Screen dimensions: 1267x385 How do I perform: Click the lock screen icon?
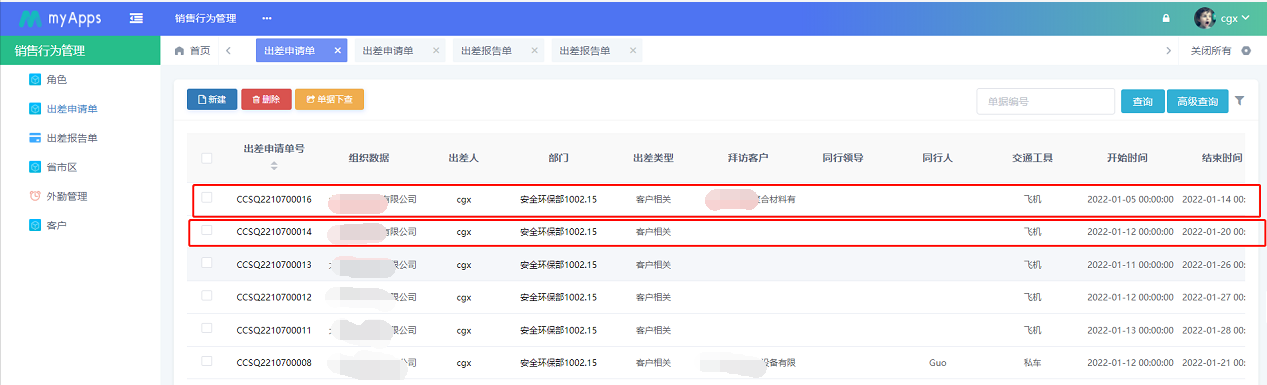point(1165,18)
